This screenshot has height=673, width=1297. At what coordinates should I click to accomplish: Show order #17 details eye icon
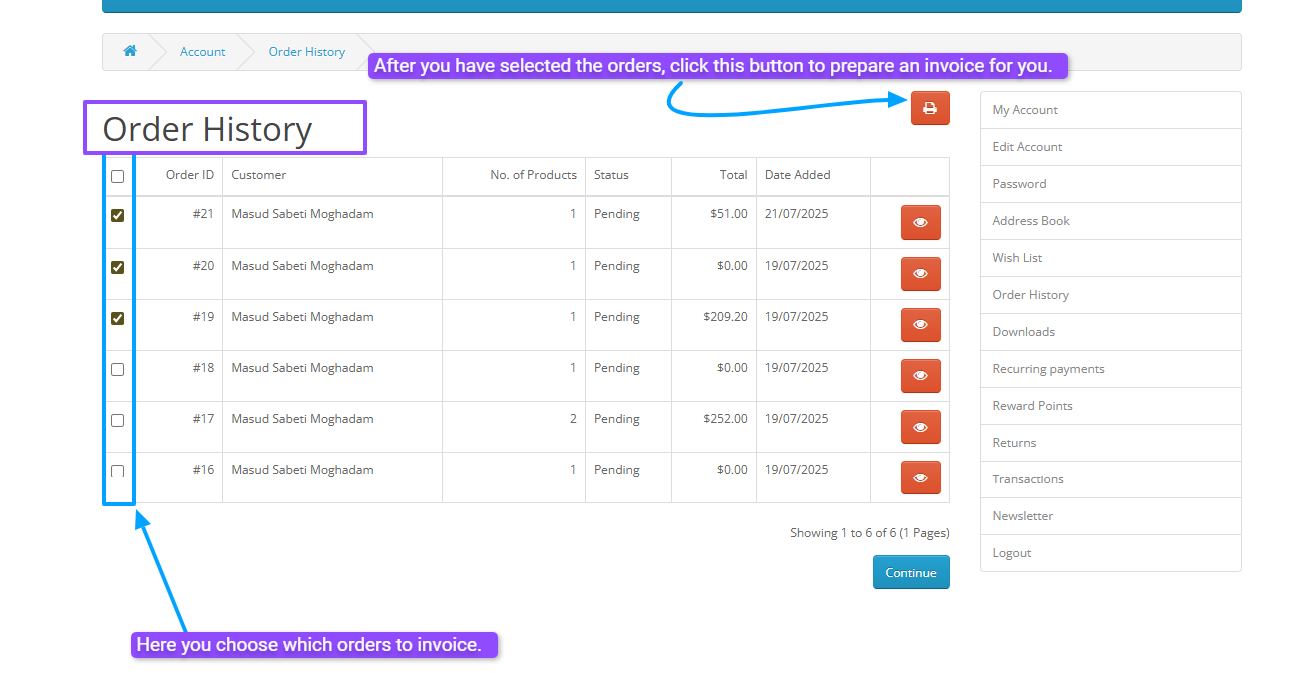920,427
